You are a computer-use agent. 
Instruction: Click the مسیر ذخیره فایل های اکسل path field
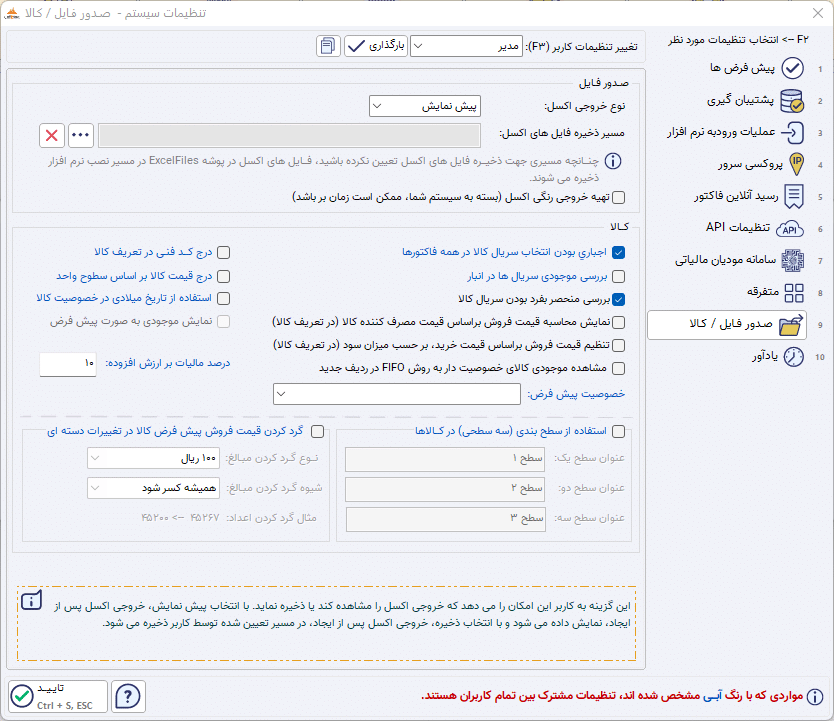289,136
